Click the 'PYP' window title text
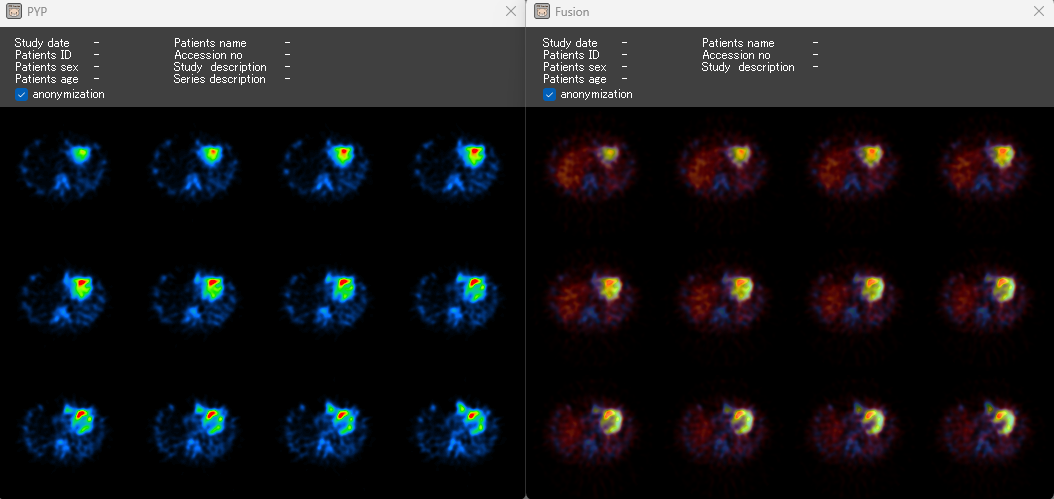 pos(36,12)
